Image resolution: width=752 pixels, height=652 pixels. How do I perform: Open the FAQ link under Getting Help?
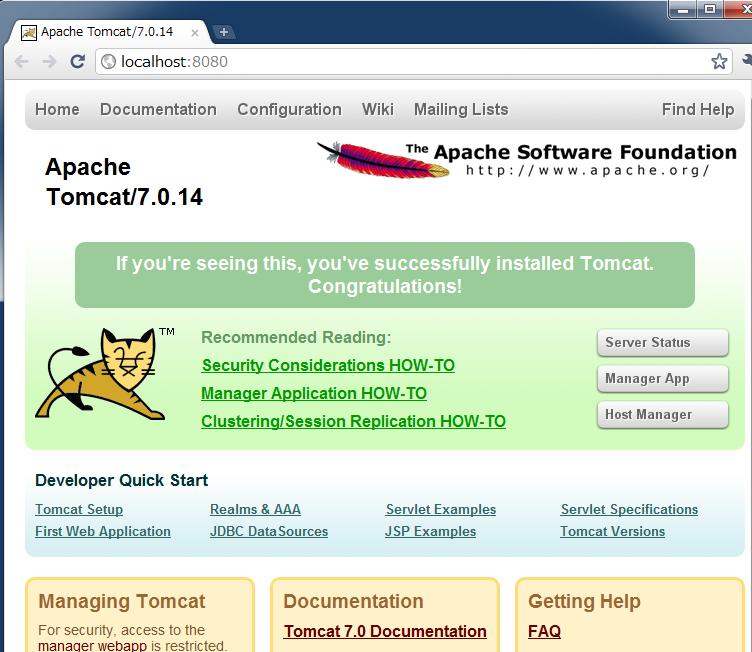(x=544, y=631)
